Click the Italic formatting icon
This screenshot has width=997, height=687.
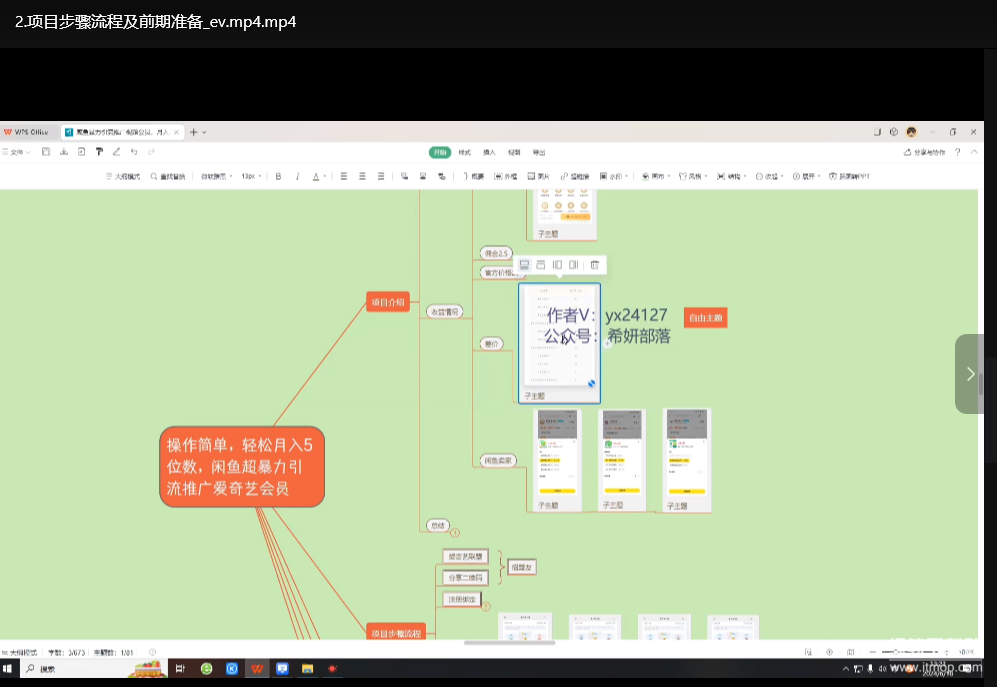point(297,176)
